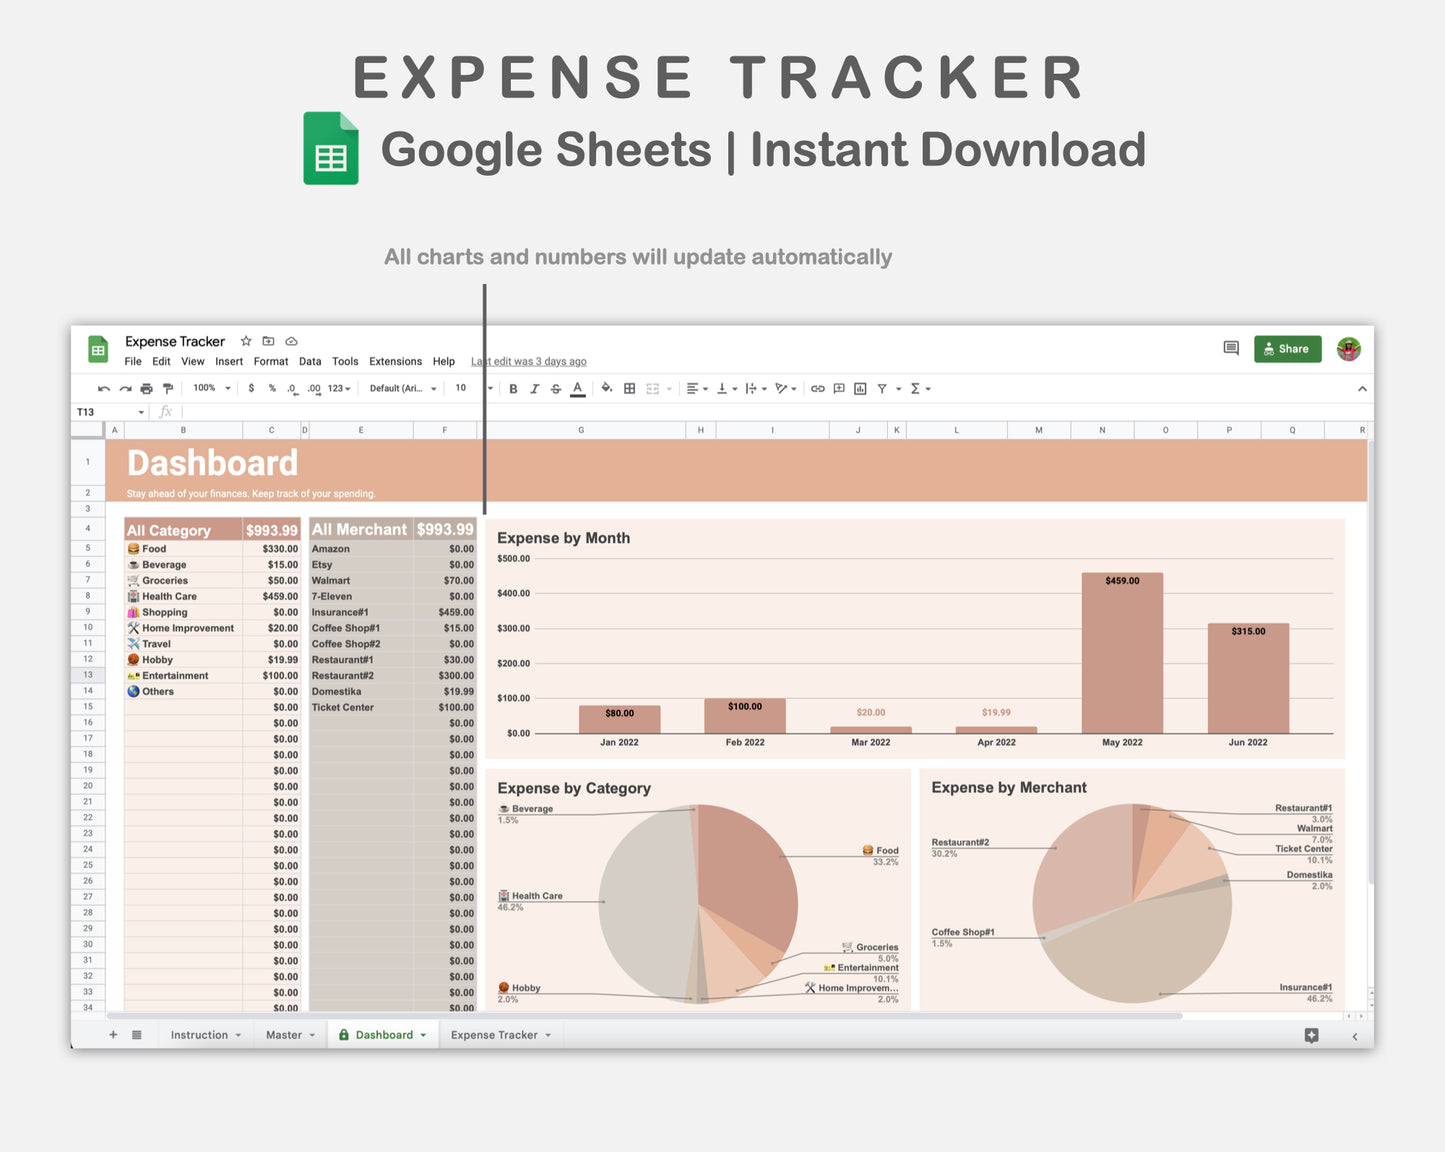Click the Insert link icon
This screenshot has width=1445, height=1152.
(817, 388)
